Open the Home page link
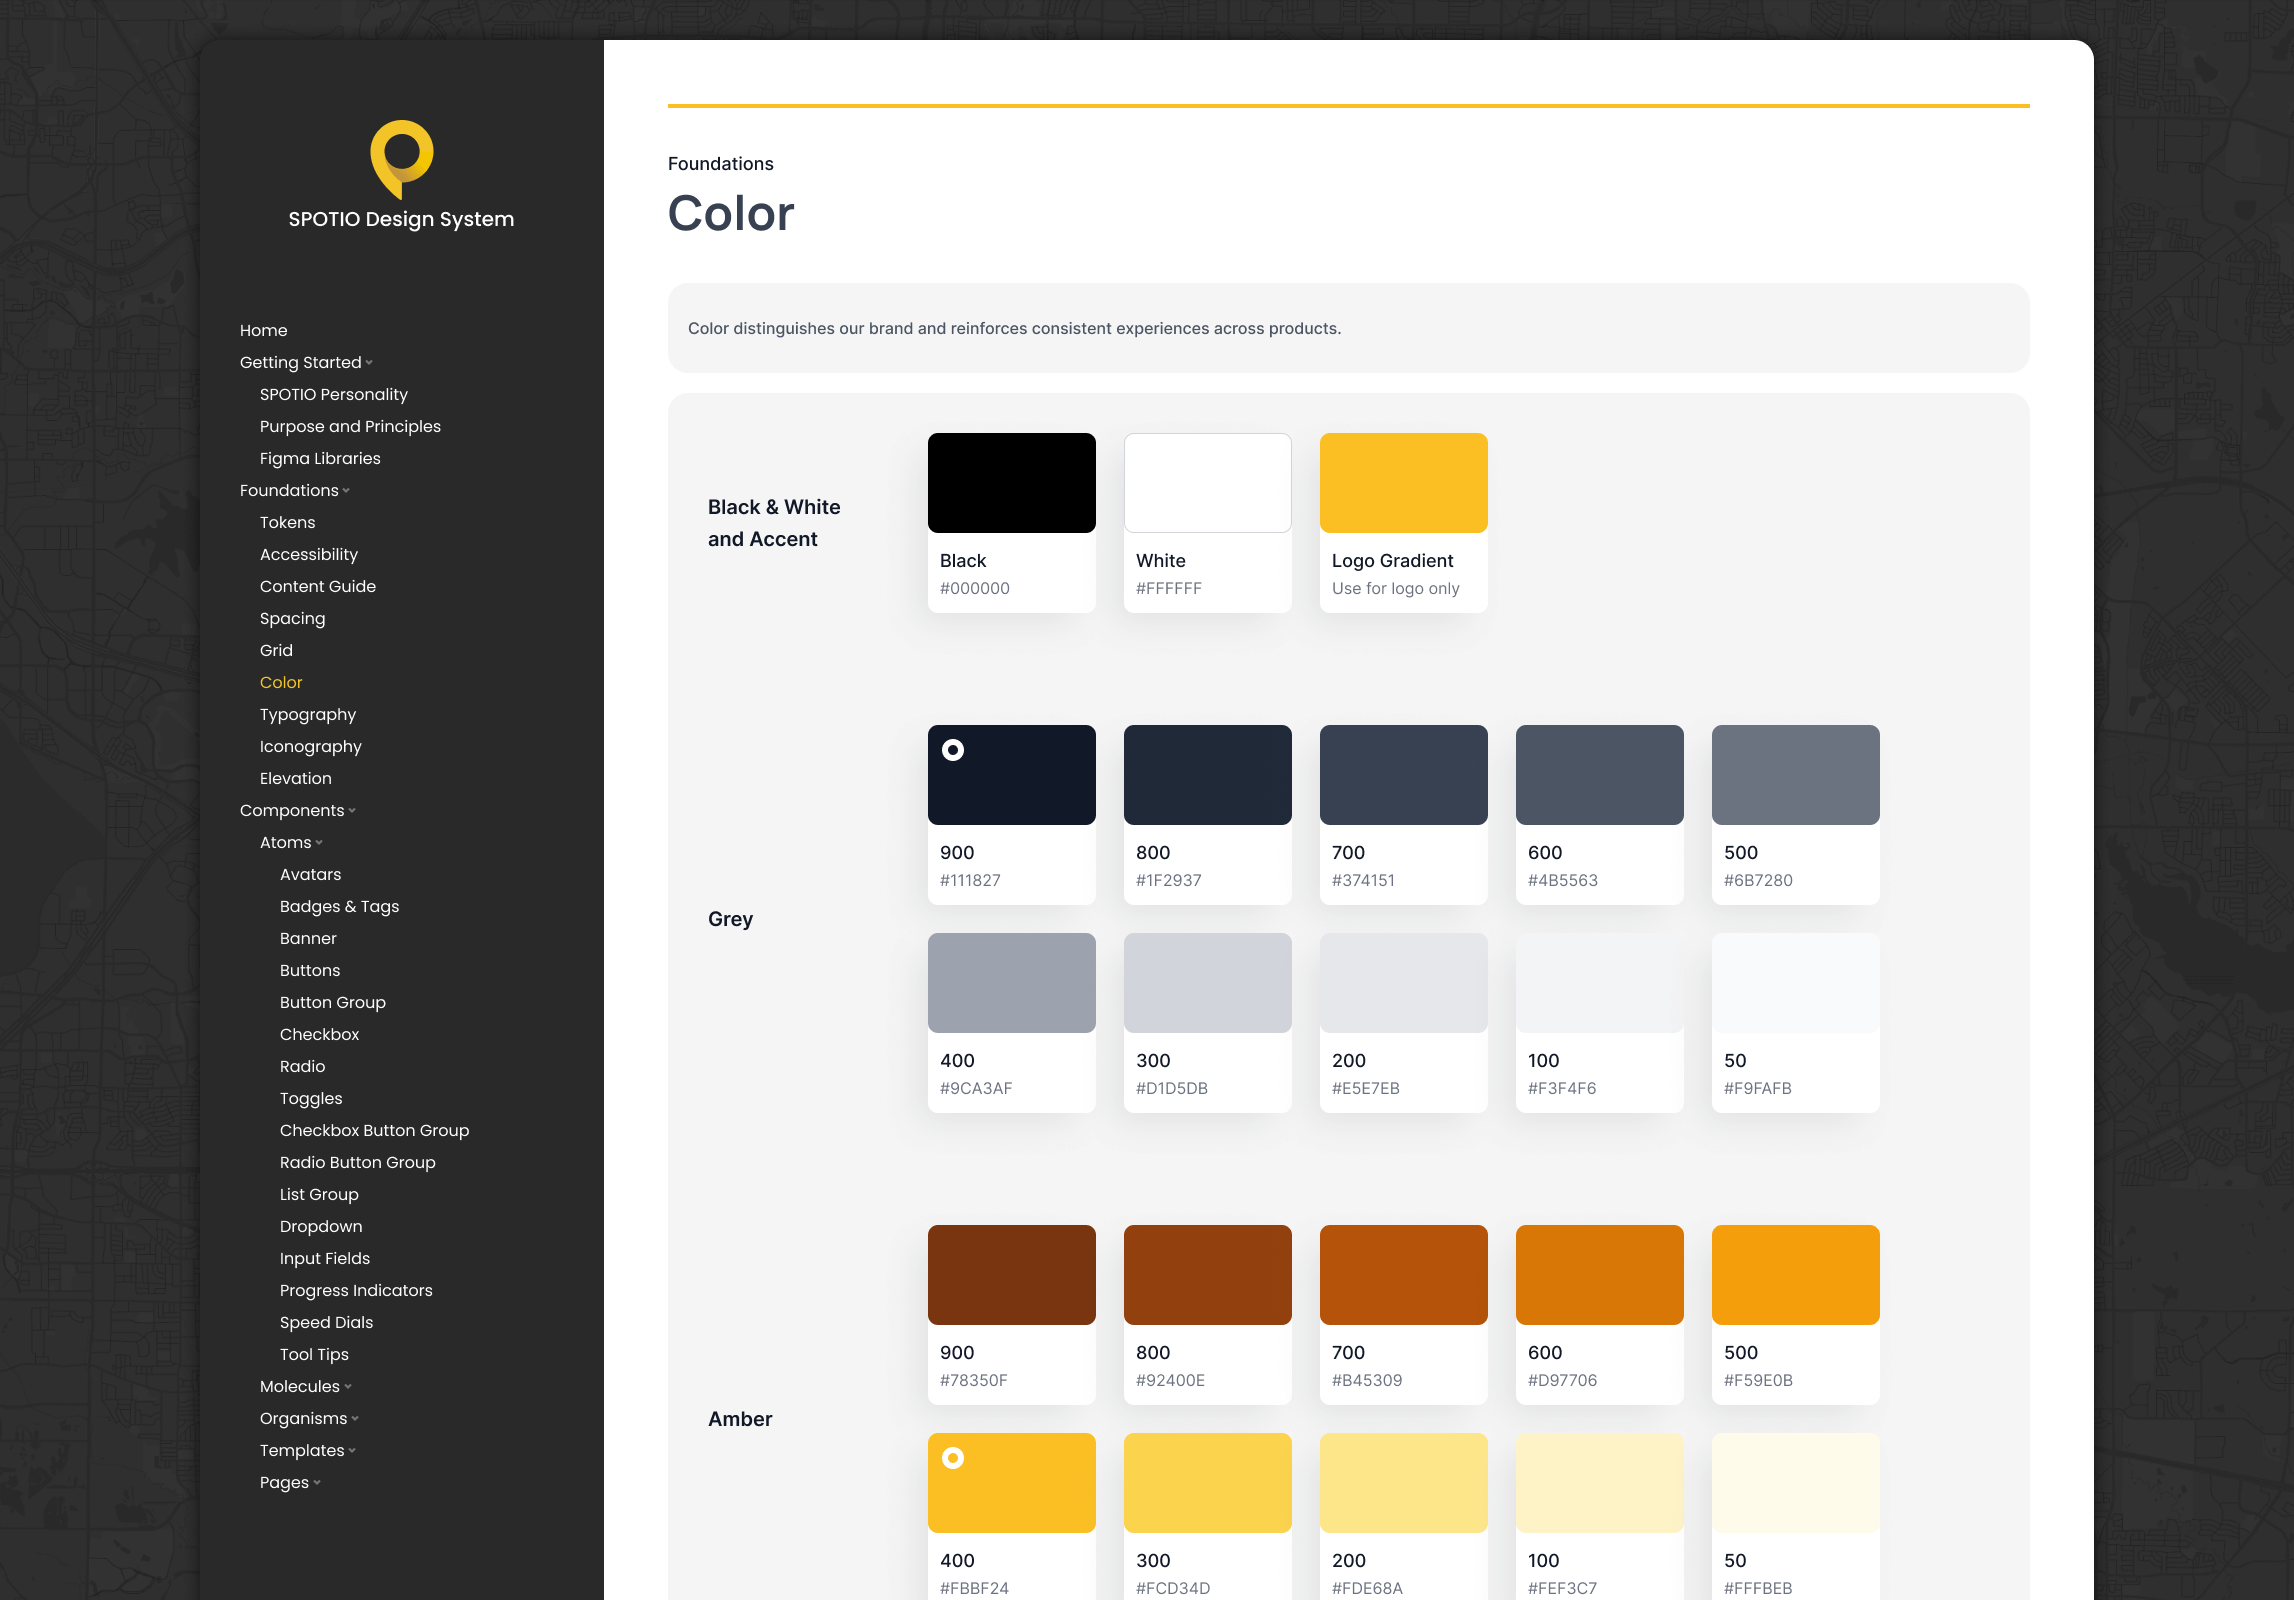This screenshot has width=2294, height=1600. 264,330
